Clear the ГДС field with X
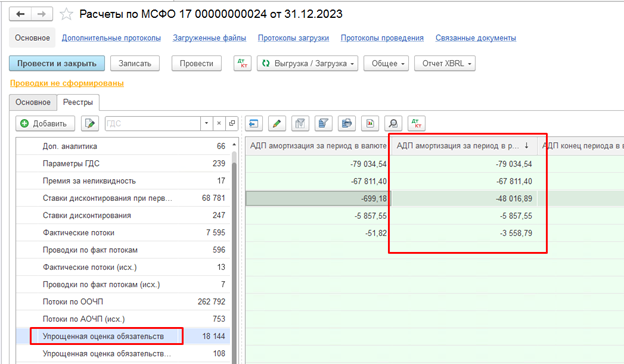Screen dimensions: 624x364 pyautogui.click(x=219, y=124)
